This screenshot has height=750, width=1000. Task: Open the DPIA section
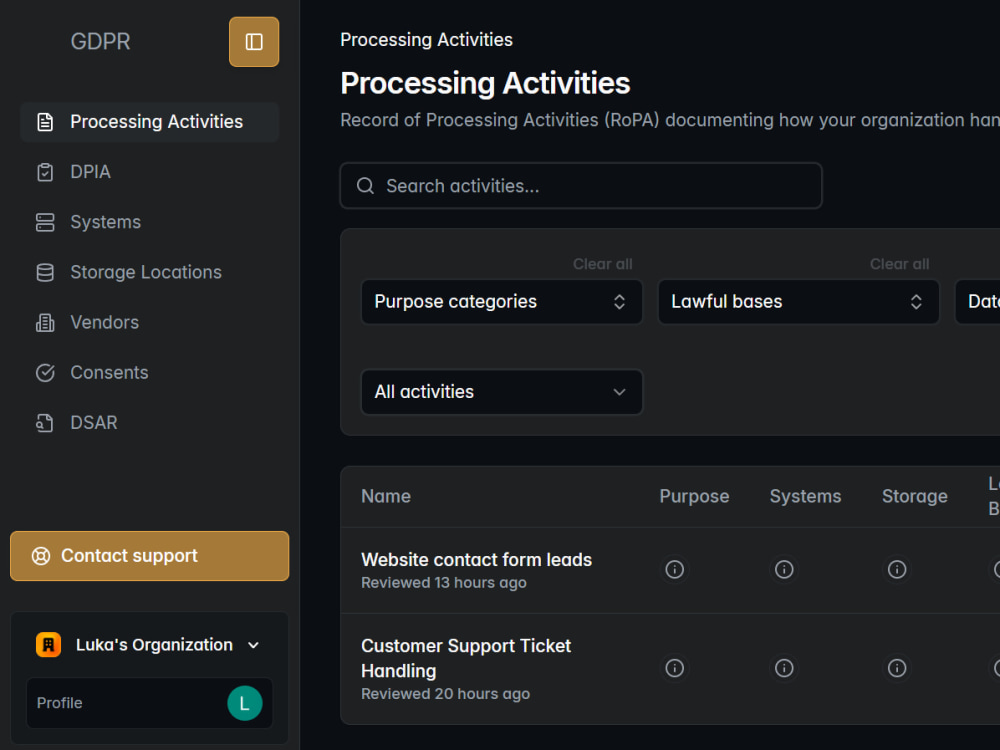(150, 172)
